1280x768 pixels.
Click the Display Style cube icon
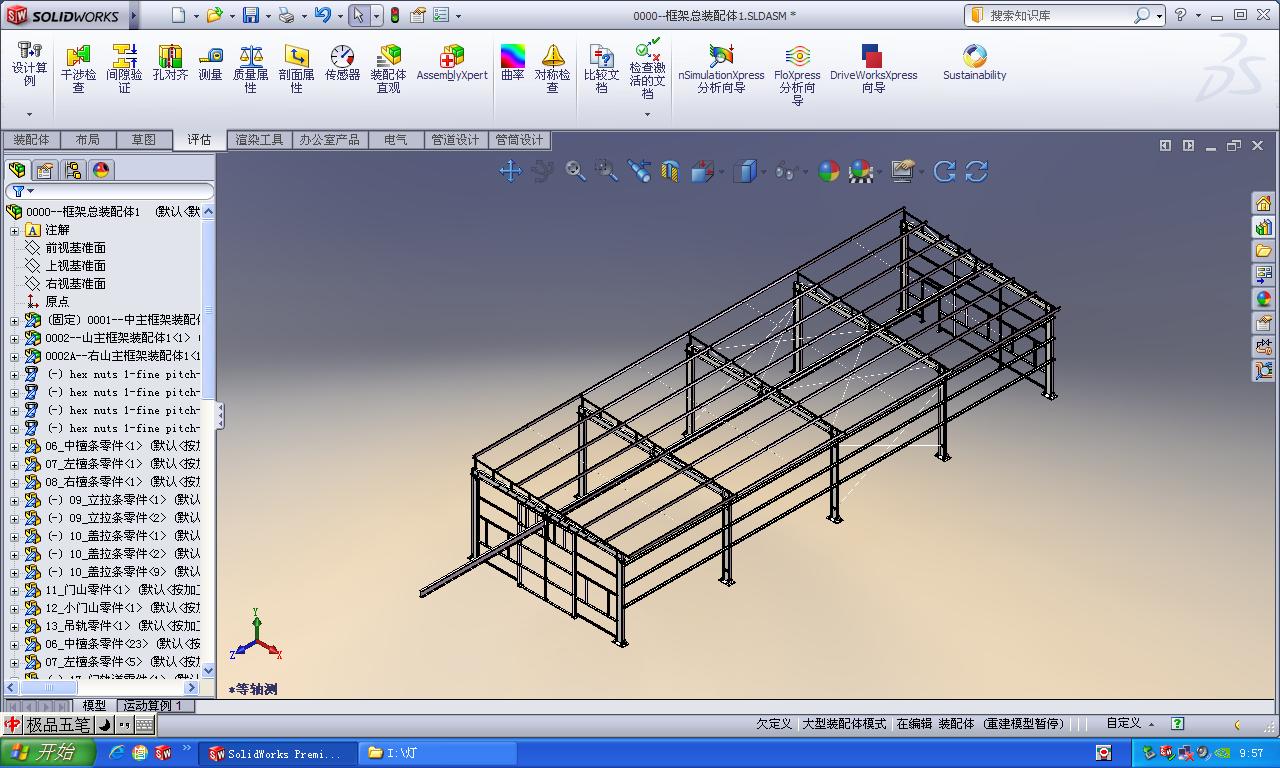744,171
